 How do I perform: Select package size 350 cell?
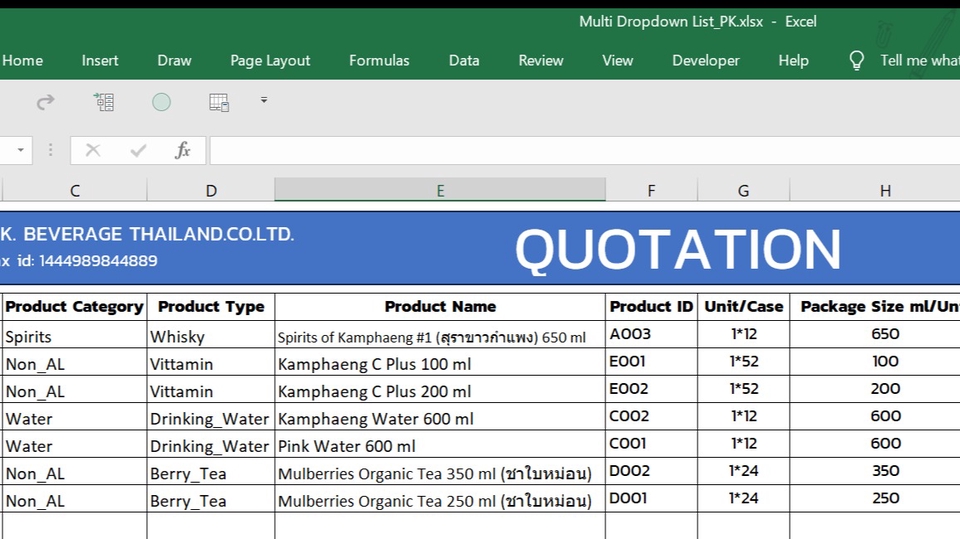pyautogui.click(x=875, y=472)
